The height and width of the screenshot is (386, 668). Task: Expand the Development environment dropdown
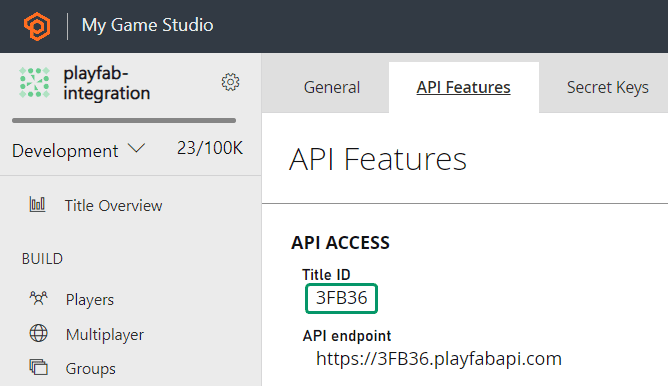(78, 150)
